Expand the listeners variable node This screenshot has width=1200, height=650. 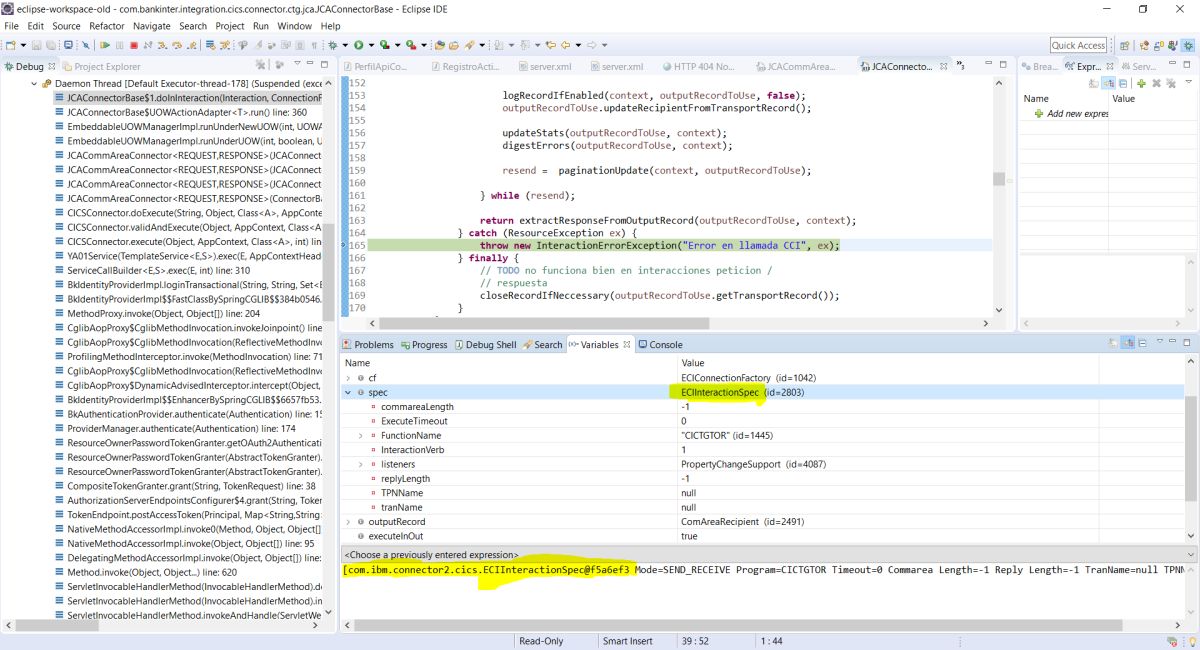coord(361,464)
